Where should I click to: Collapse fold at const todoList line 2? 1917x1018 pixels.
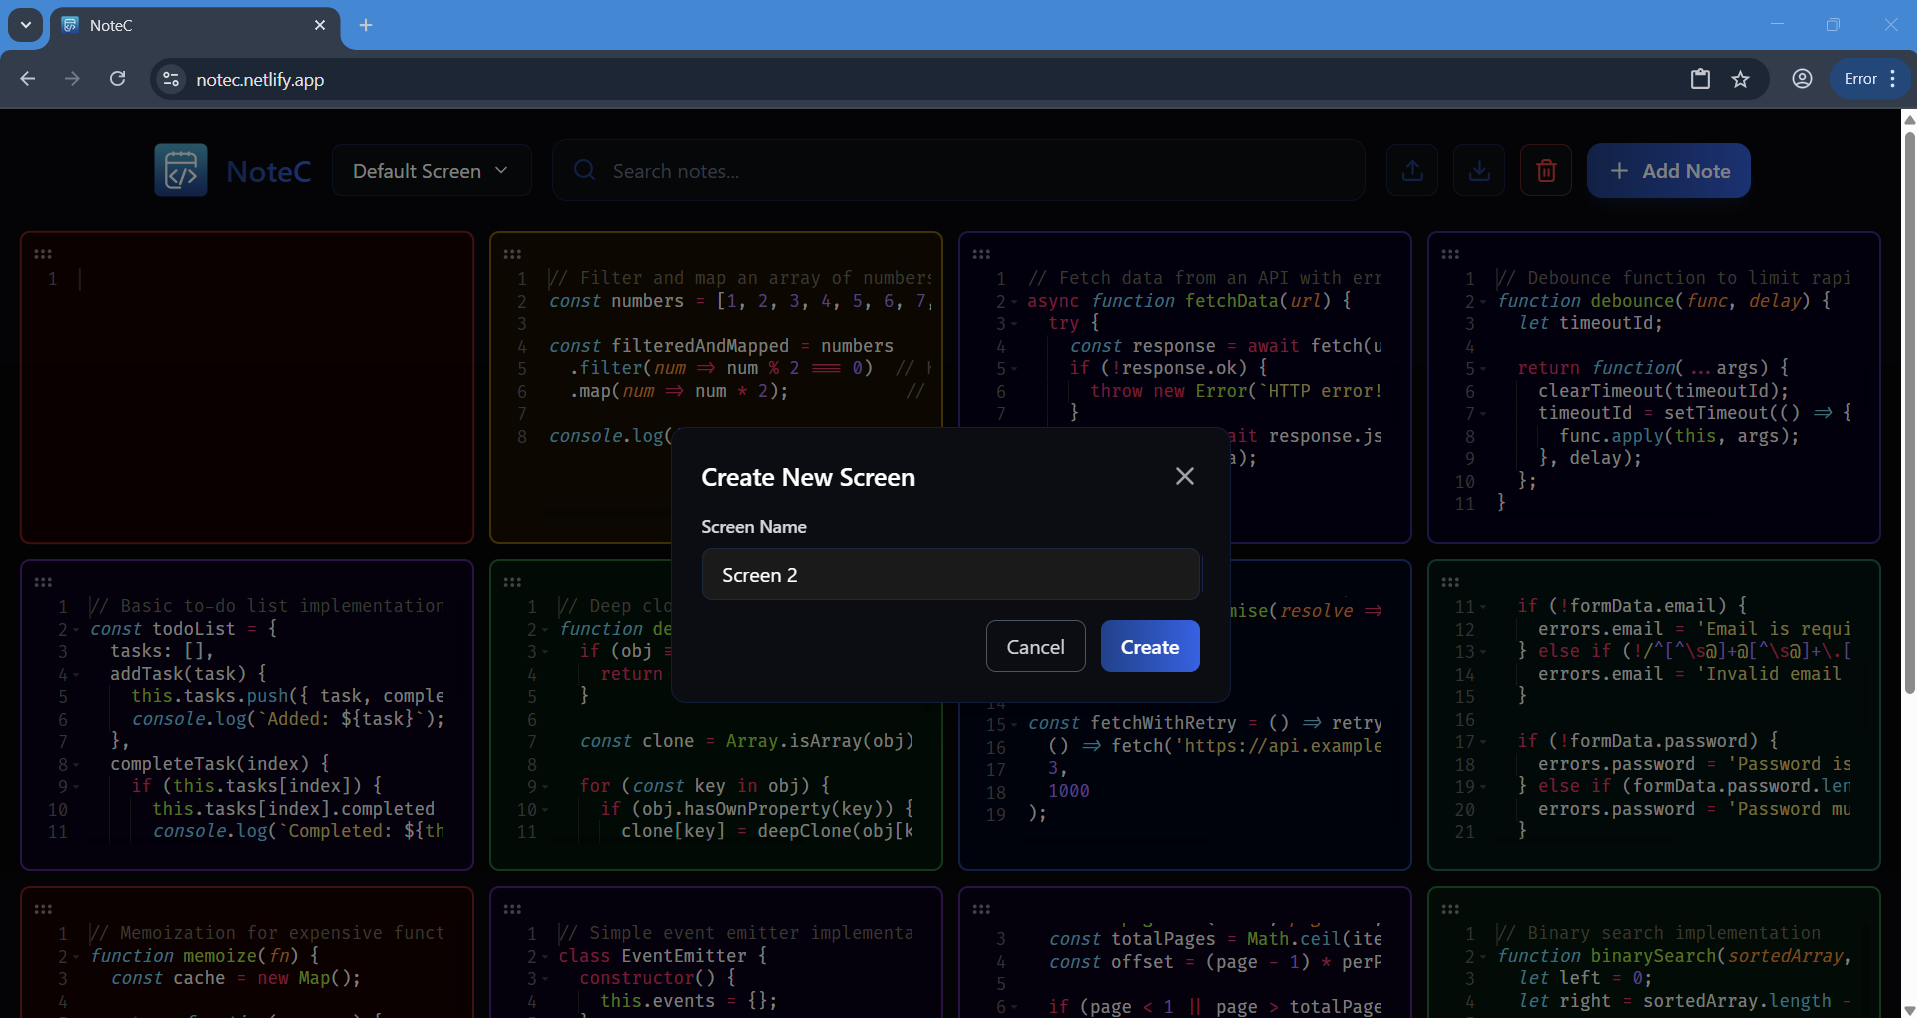(76, 630)
